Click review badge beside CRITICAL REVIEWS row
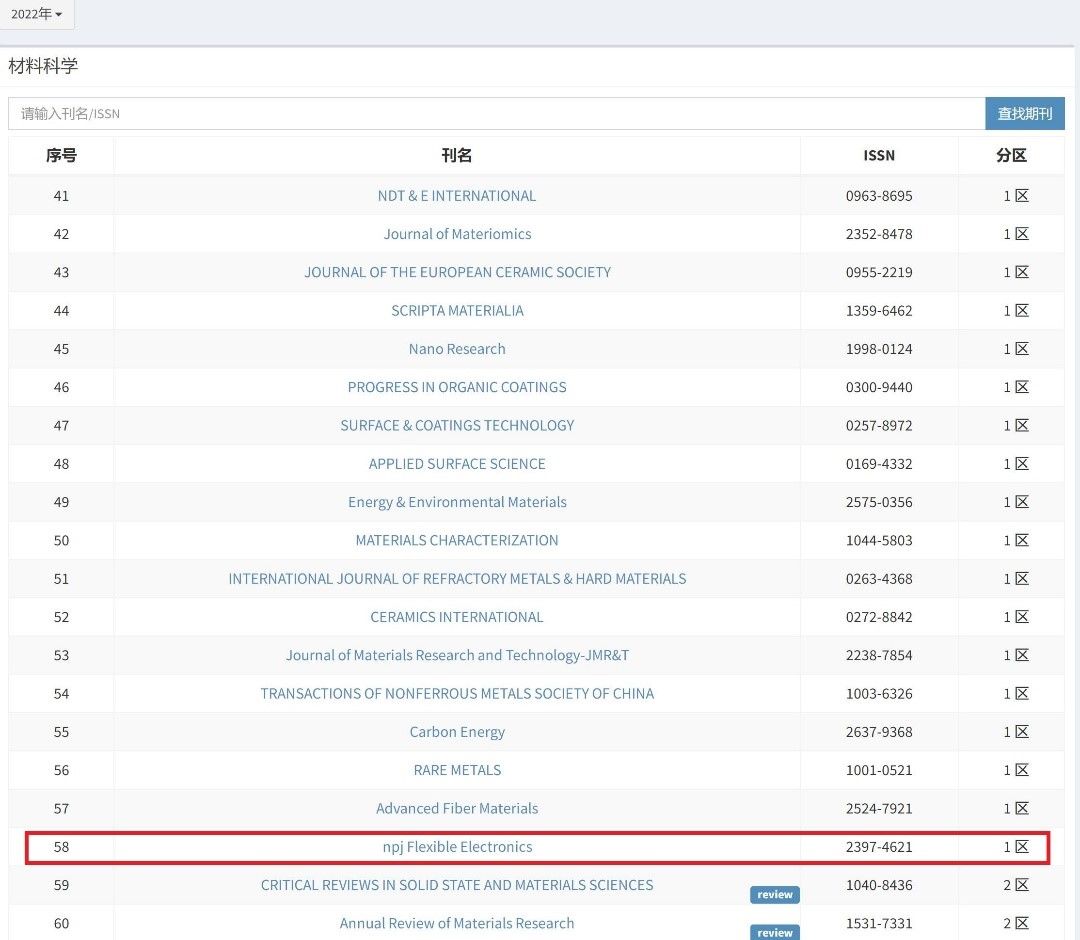 [x=774, y=895]
